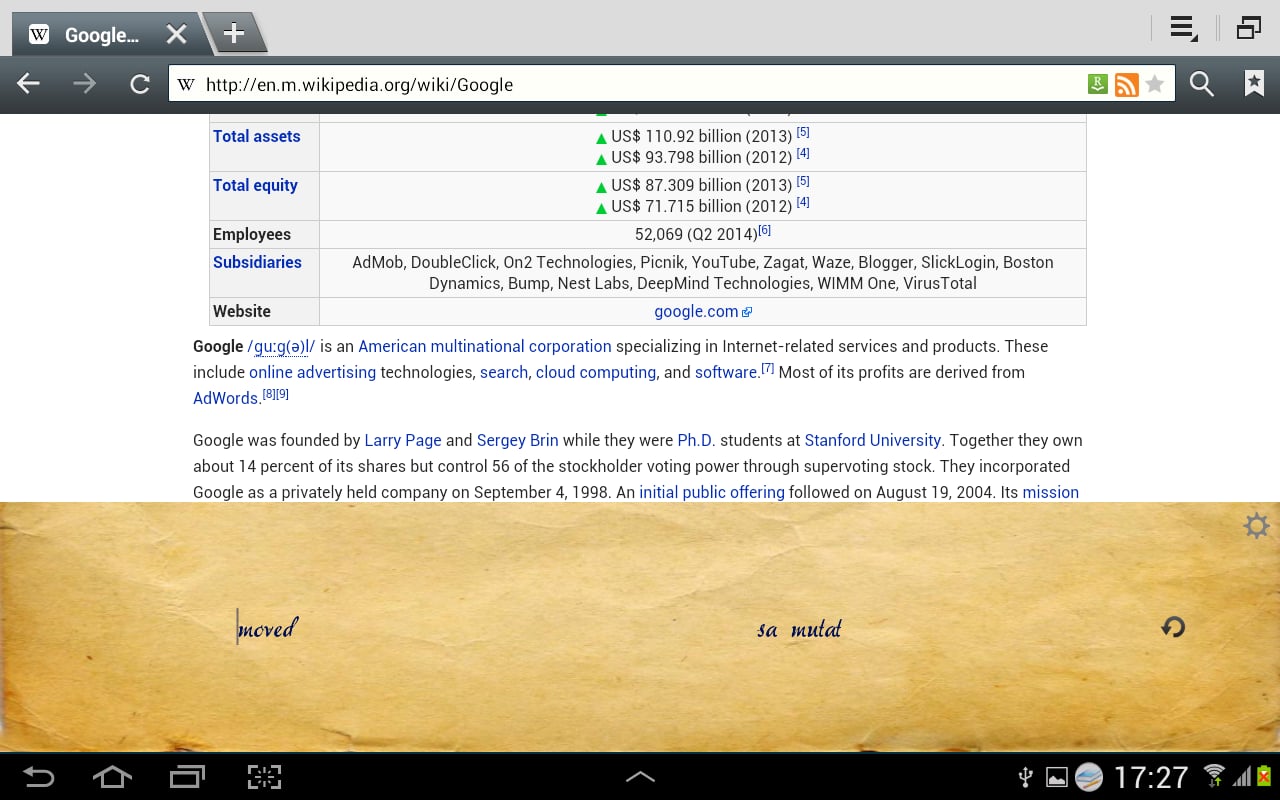Tap the USB connection status icon
The image size is (1280, 800).
click(1025, 777)
